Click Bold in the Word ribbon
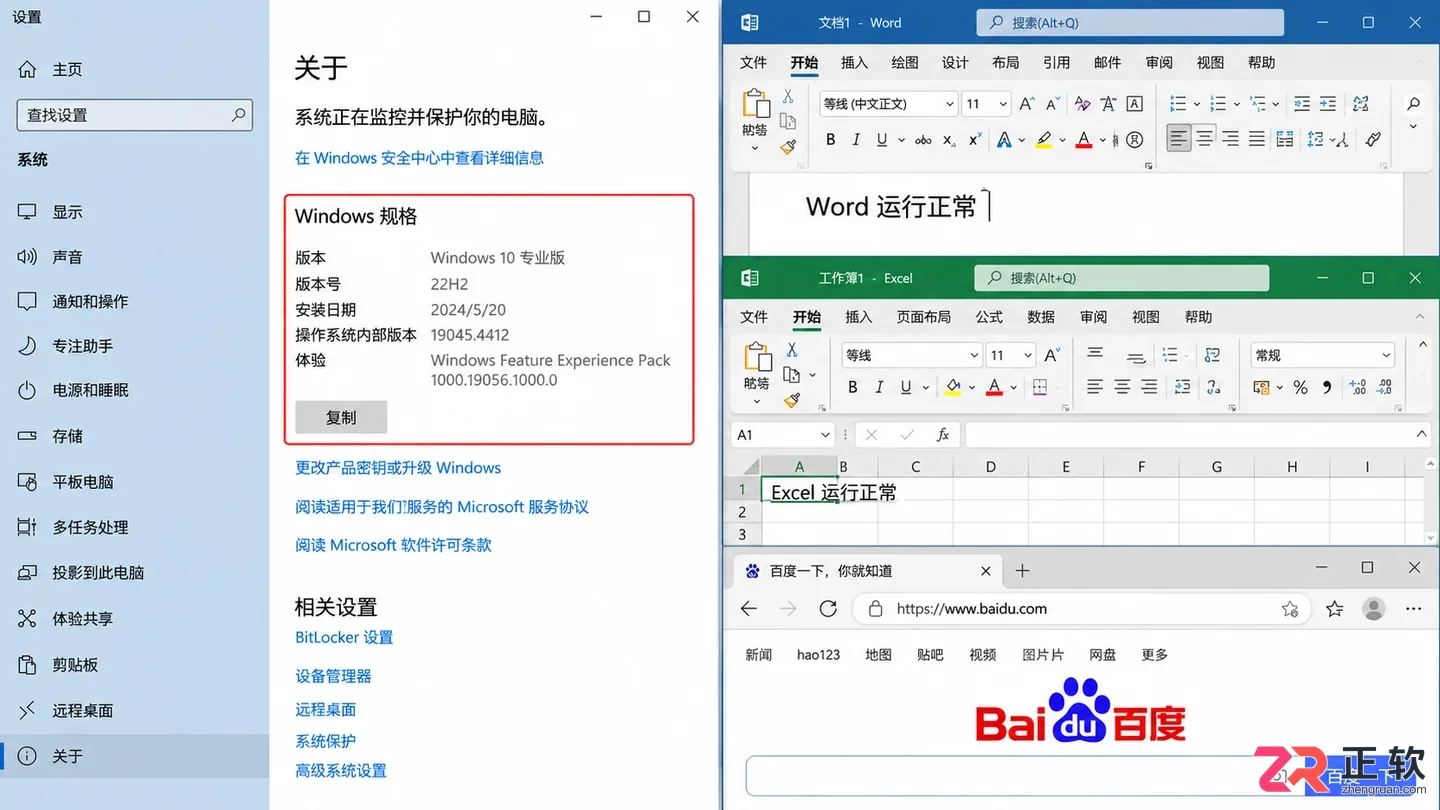Image resolution: width=1440 pixels, height=810 pixels. point(830,140)
